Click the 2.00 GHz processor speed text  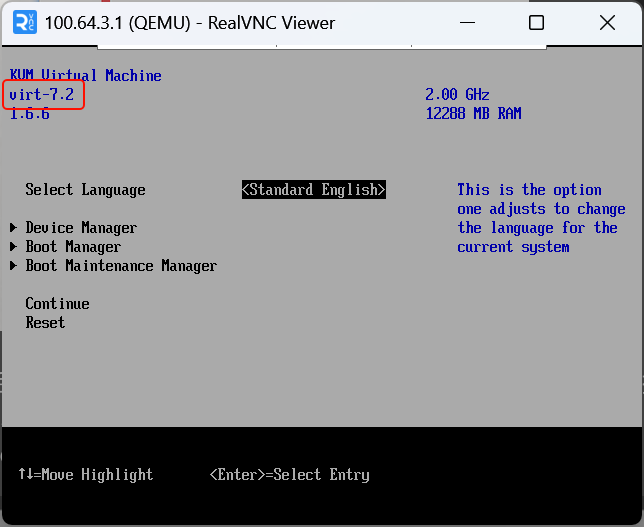coord(457,95)
